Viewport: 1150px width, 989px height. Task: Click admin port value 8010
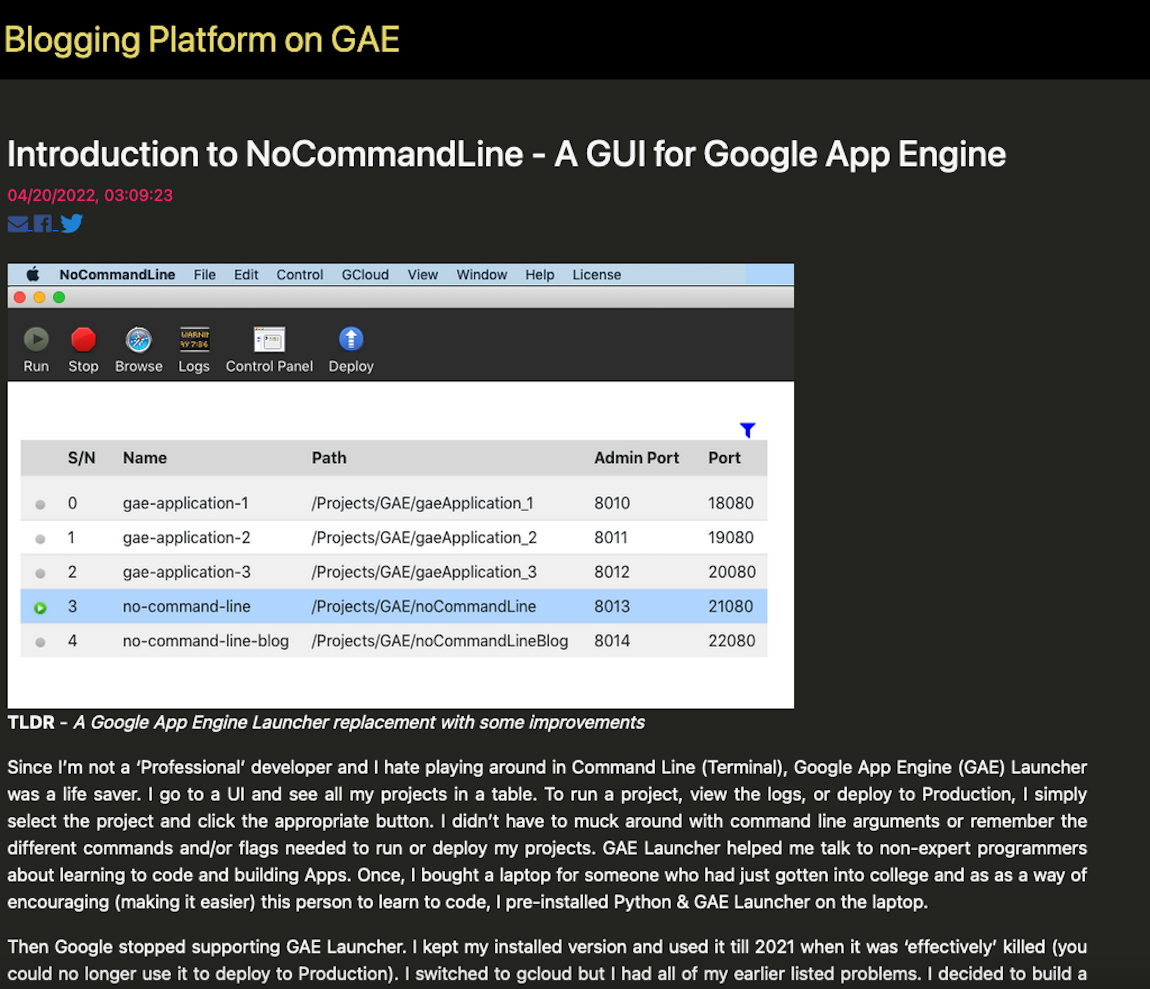click(x=612, y=503)
